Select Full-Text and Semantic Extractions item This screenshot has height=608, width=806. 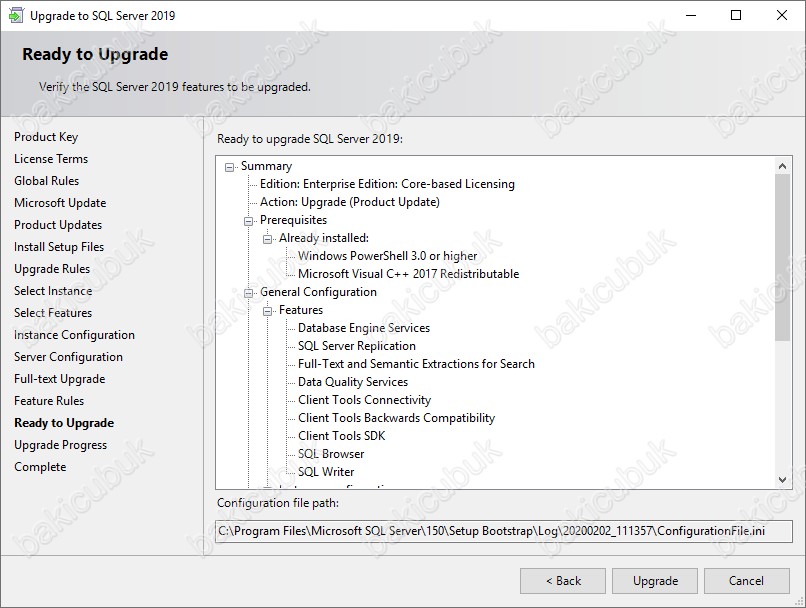click(x=416, y=364)
